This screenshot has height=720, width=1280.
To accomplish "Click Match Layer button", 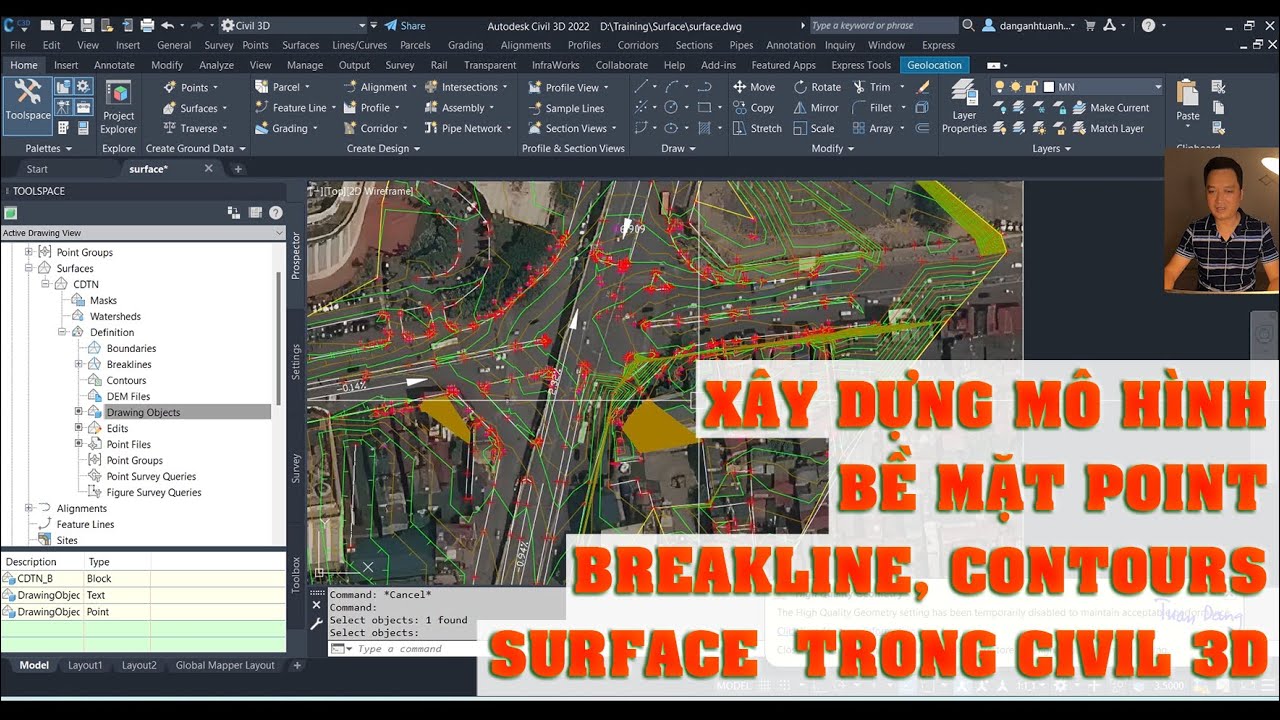I will pyautogui.click(x=1108, y=128).
